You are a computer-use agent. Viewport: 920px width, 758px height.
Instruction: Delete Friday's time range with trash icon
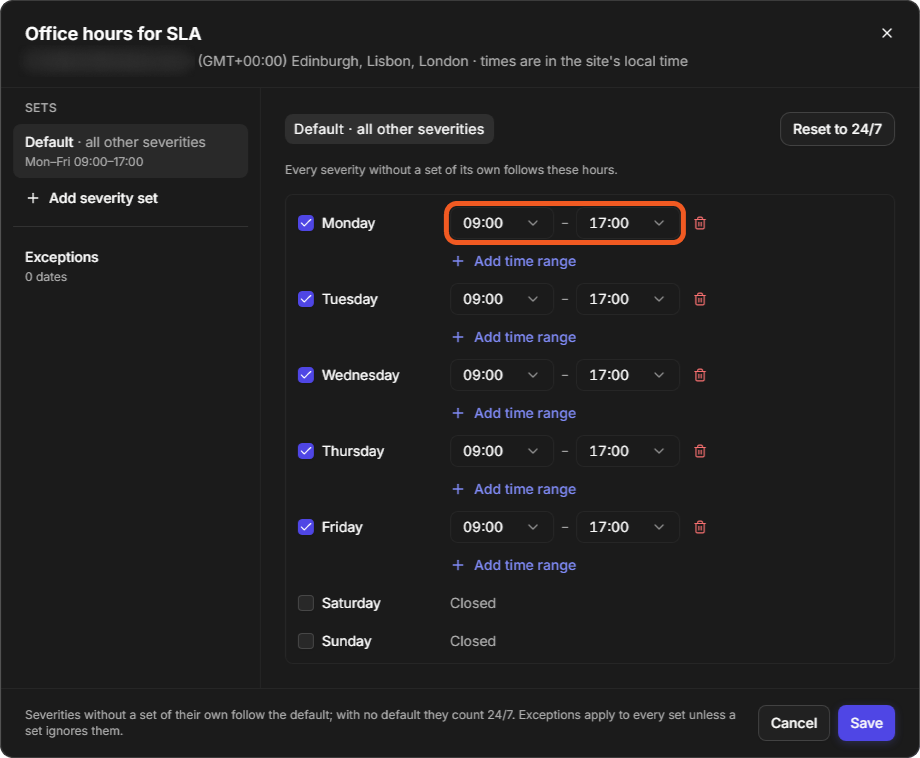click(700, 527)
